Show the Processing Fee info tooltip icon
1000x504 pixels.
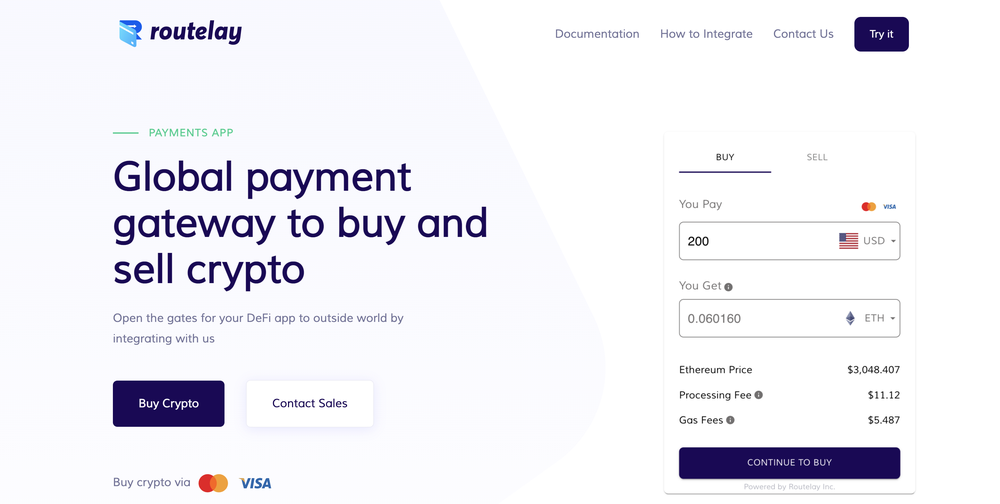pos(759,395)
